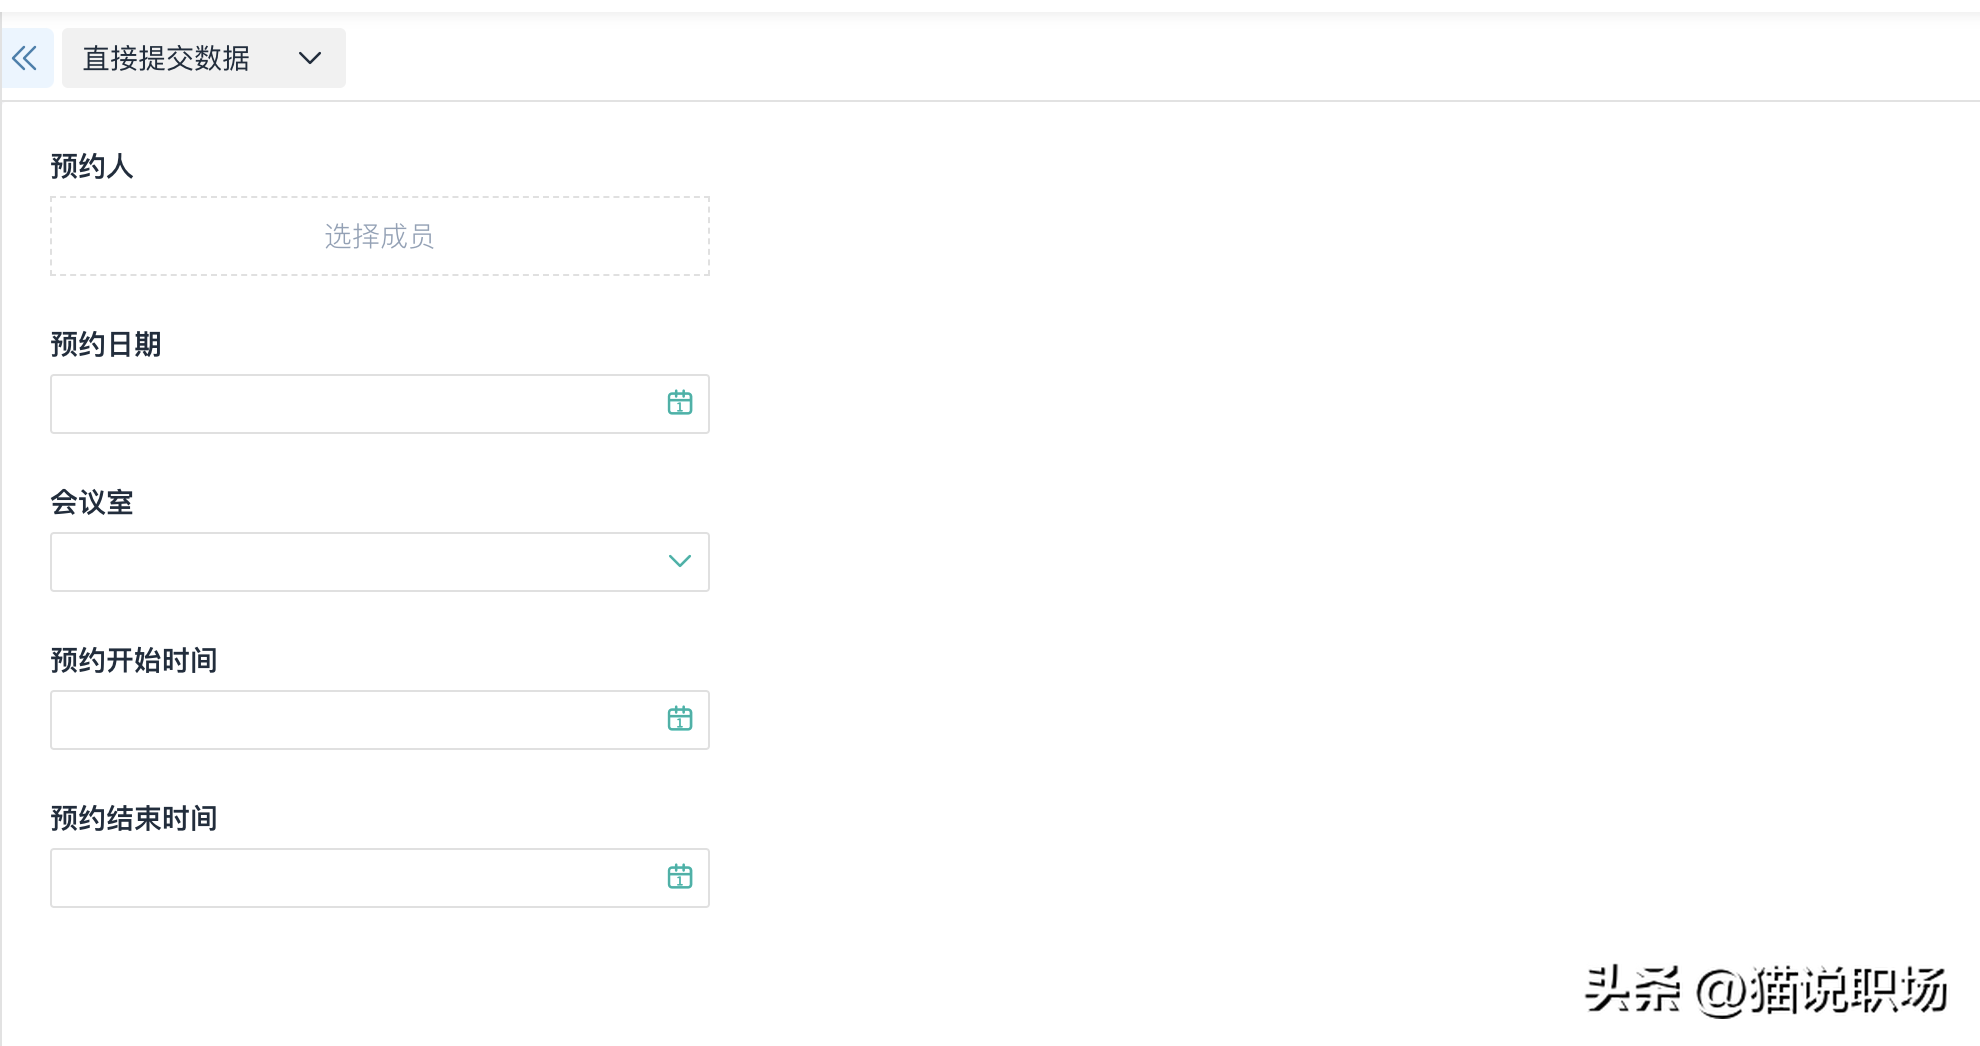Expand the 会议室 selection box

tap(350, 562)
